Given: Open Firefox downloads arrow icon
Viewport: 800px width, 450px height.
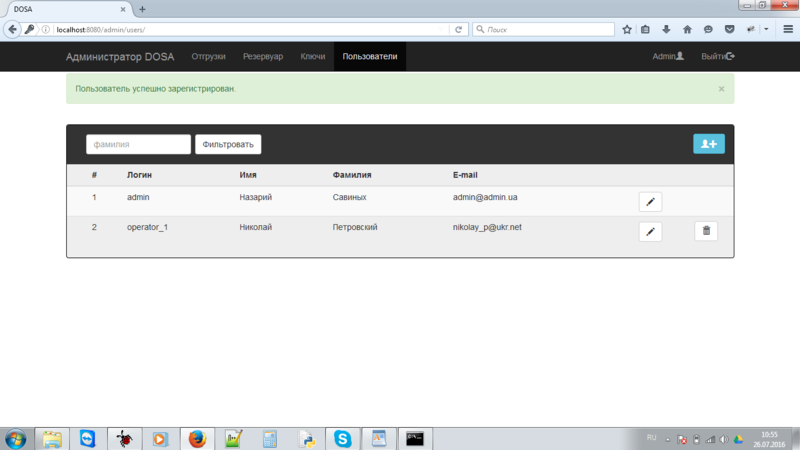Looking at the screenshot, I should 666,29.
